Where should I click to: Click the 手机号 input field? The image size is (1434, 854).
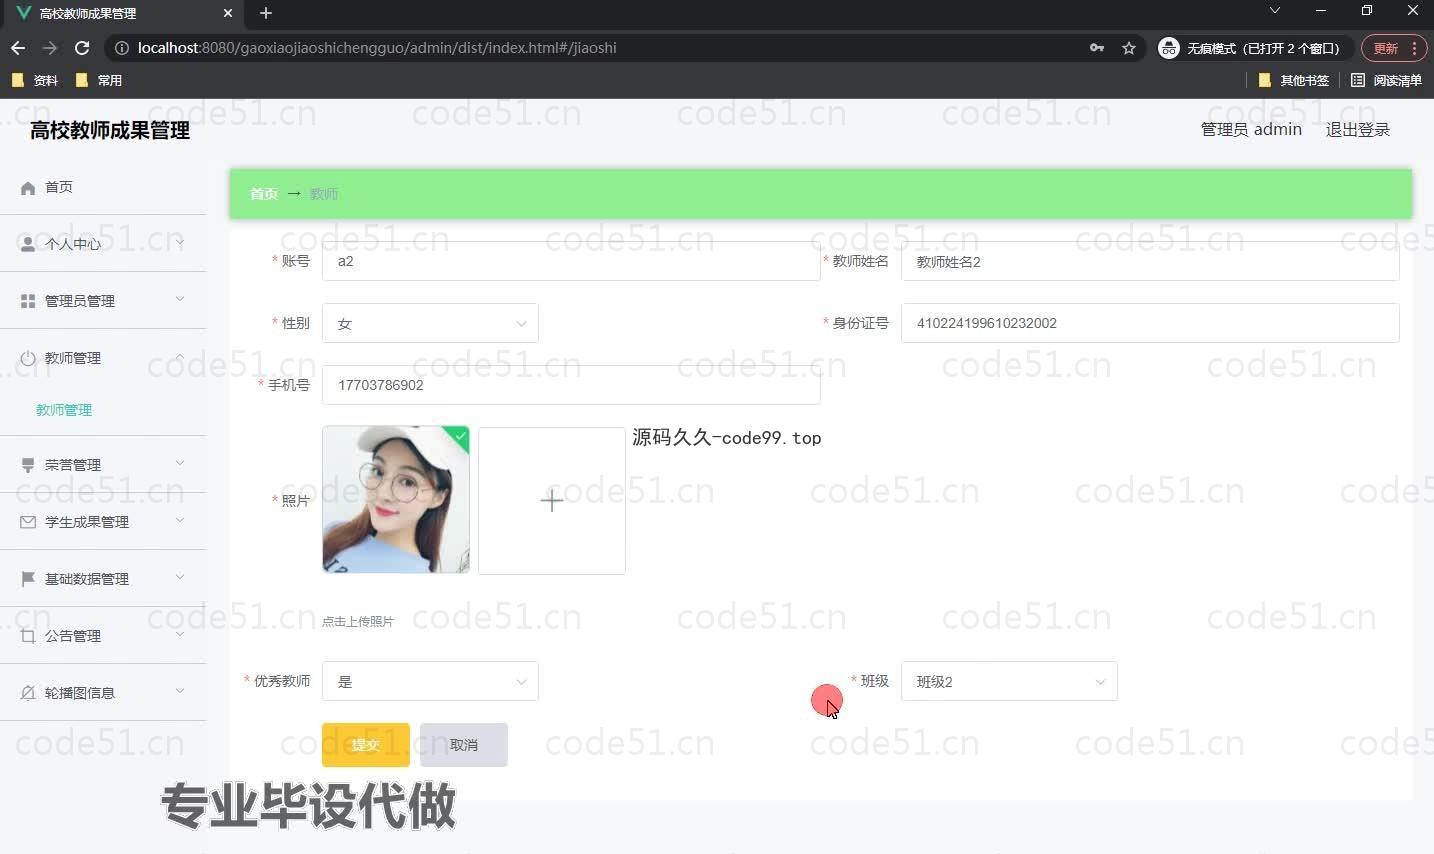tap(571, 385)
